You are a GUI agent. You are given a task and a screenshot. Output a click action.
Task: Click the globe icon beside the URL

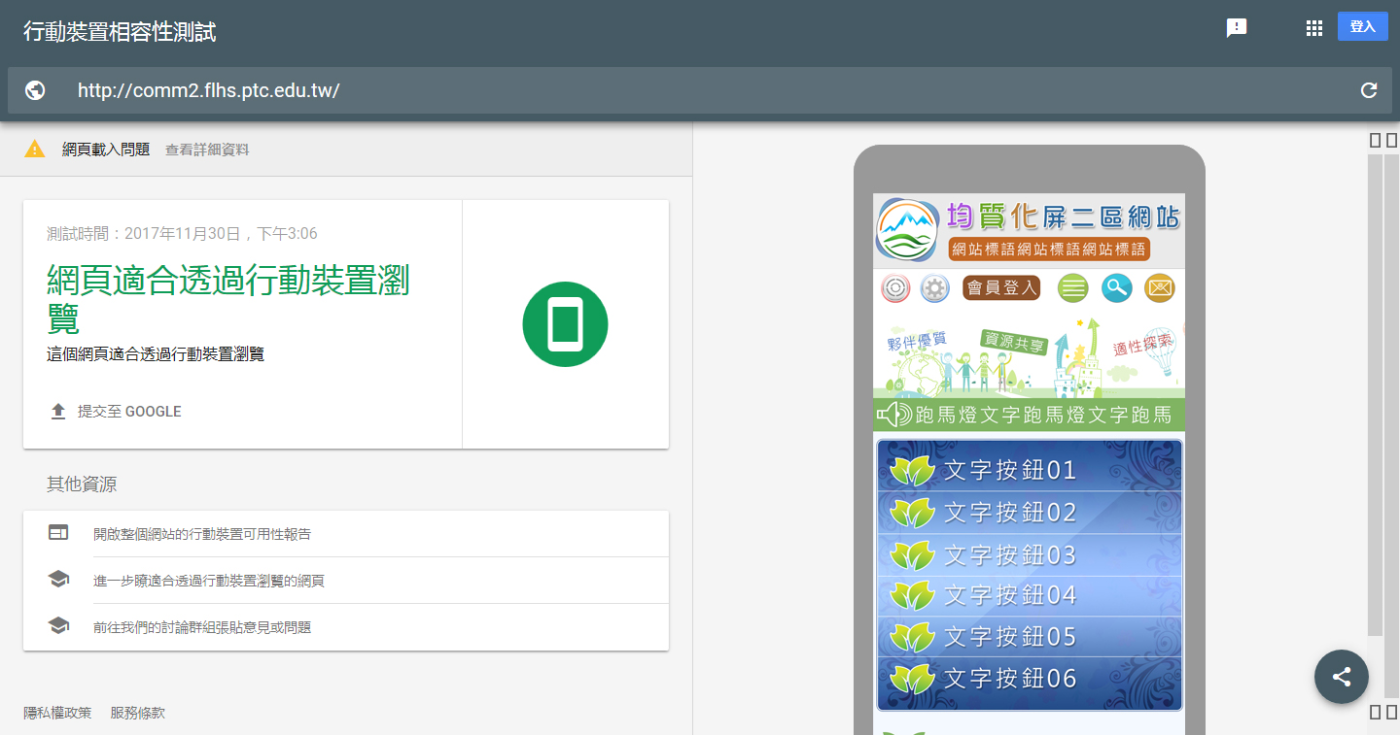[x=35, y=91]
